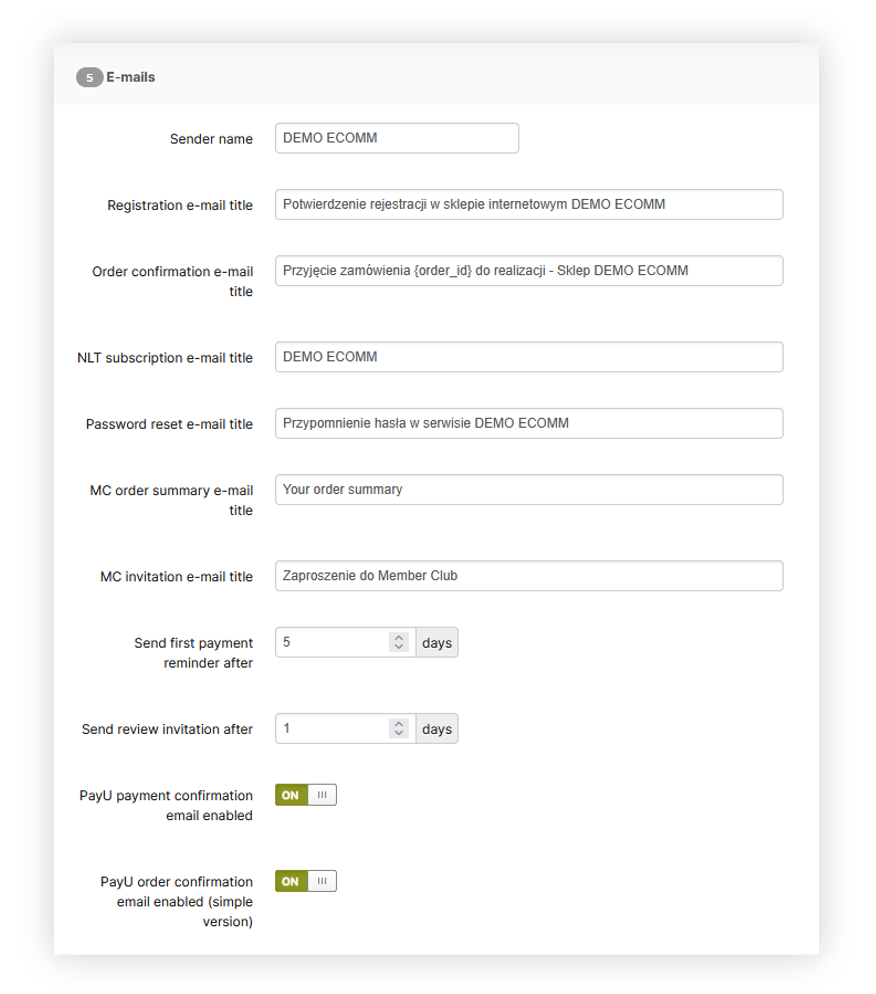Click the 'Sender name' label text
Viewport: 876px width, 994px height.
point(211,139)
